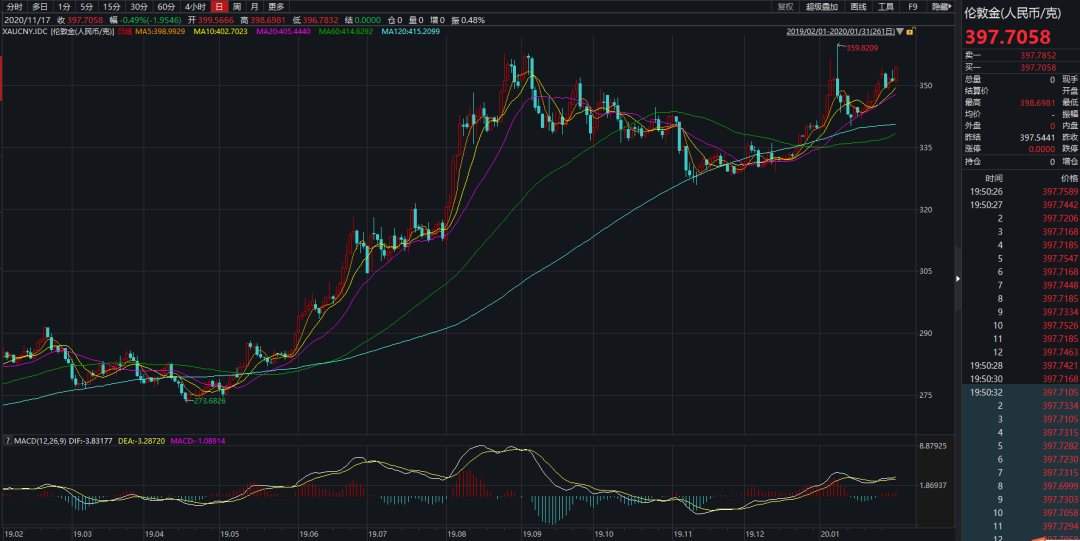Viewport: 1080px width, 541px height.
Task: Open the date range dropdown triangle
Action: pyautogui.click(x=900, y=32)
